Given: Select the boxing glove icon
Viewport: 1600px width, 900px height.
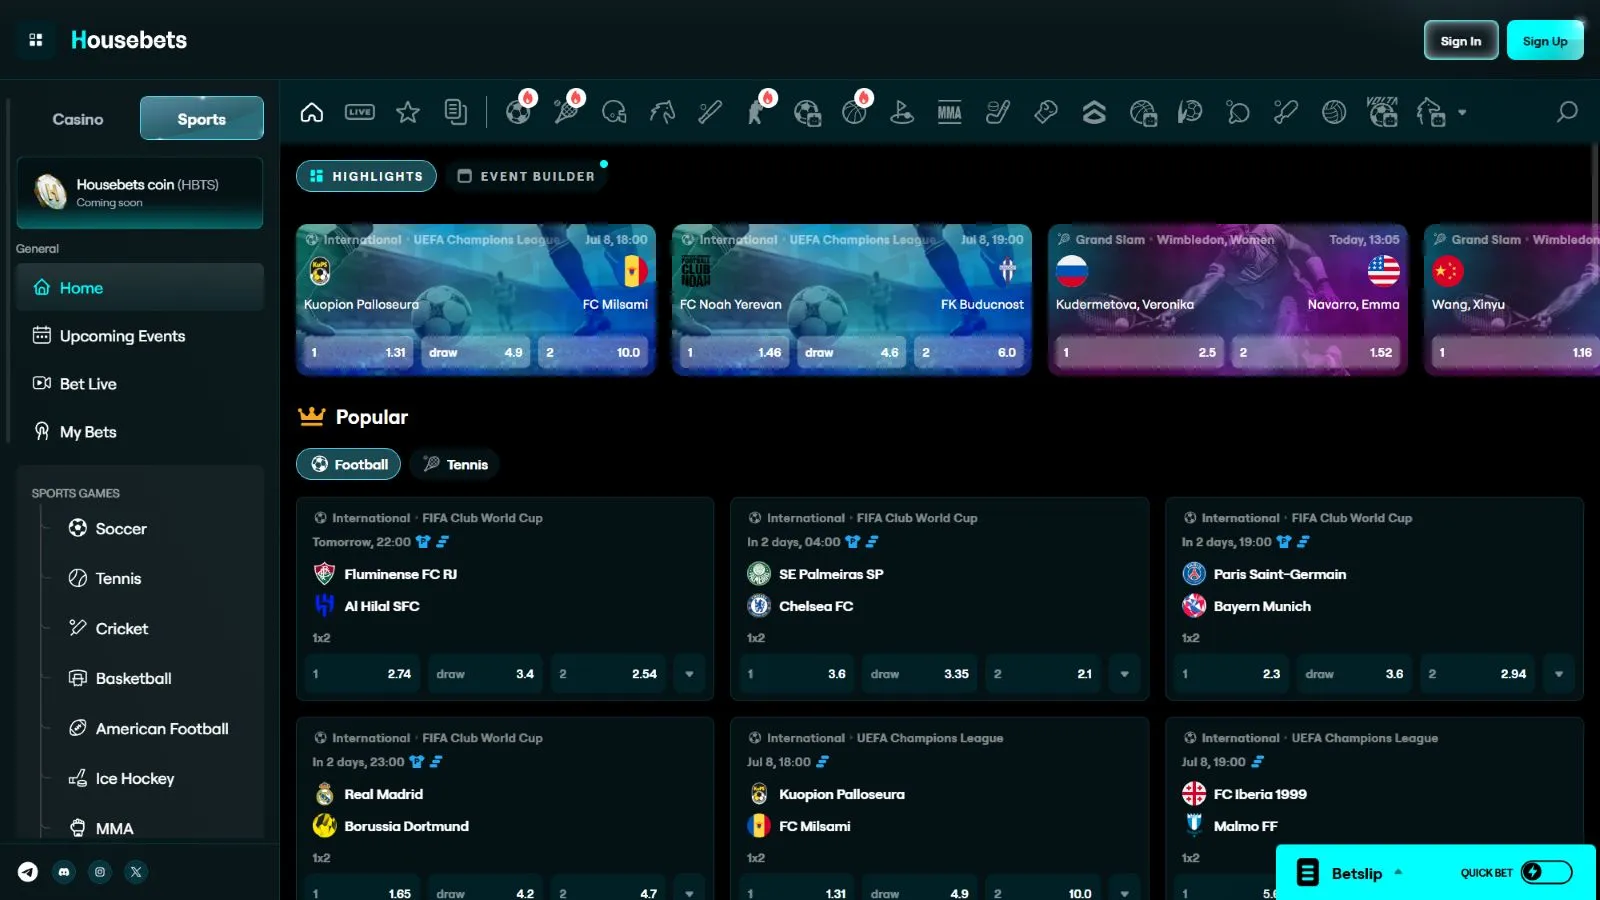Looking at the screenshot, I should point(1046,112).
